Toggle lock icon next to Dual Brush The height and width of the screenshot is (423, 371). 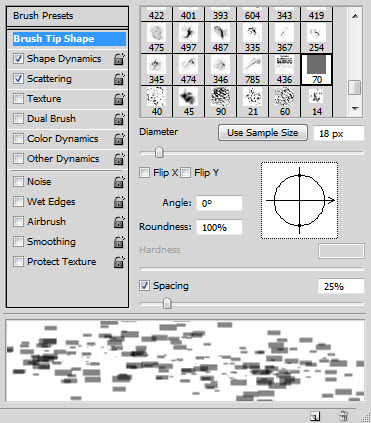tap(119, 119)
